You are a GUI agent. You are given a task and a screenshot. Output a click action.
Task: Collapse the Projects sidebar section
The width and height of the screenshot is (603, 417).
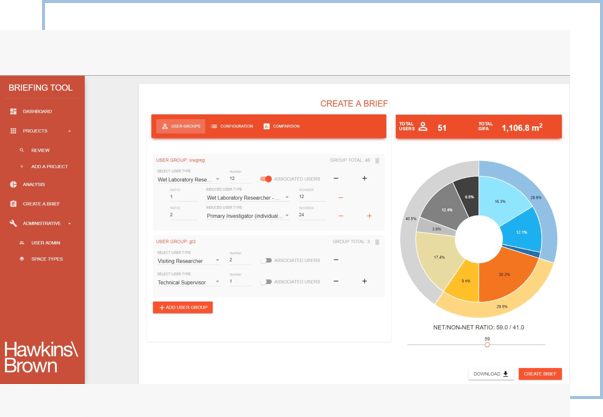tap(69, 131)
